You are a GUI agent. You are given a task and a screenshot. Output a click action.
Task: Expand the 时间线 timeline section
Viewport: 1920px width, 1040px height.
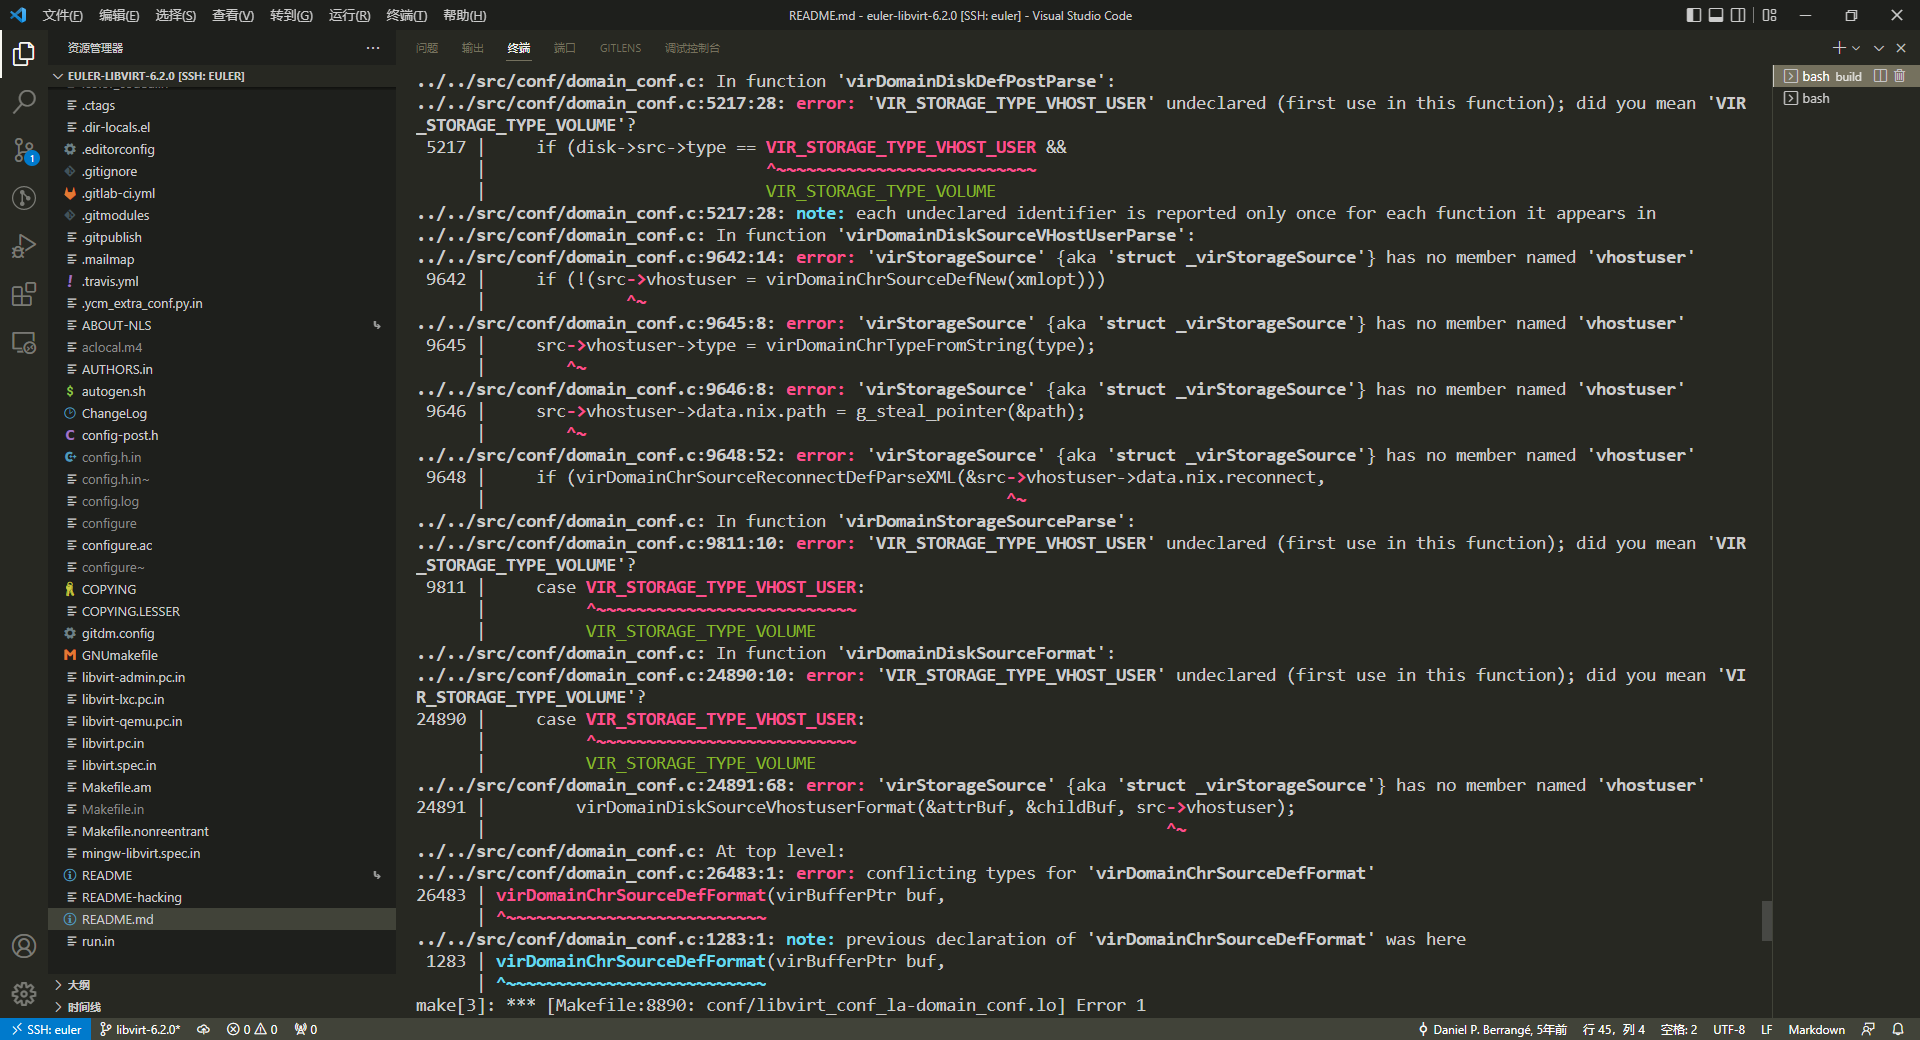click(x=220, y=1007)
